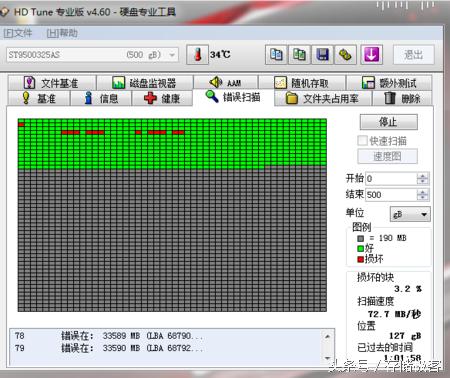Open the 信息 tab
450x378 pixels.
(101, 98)
